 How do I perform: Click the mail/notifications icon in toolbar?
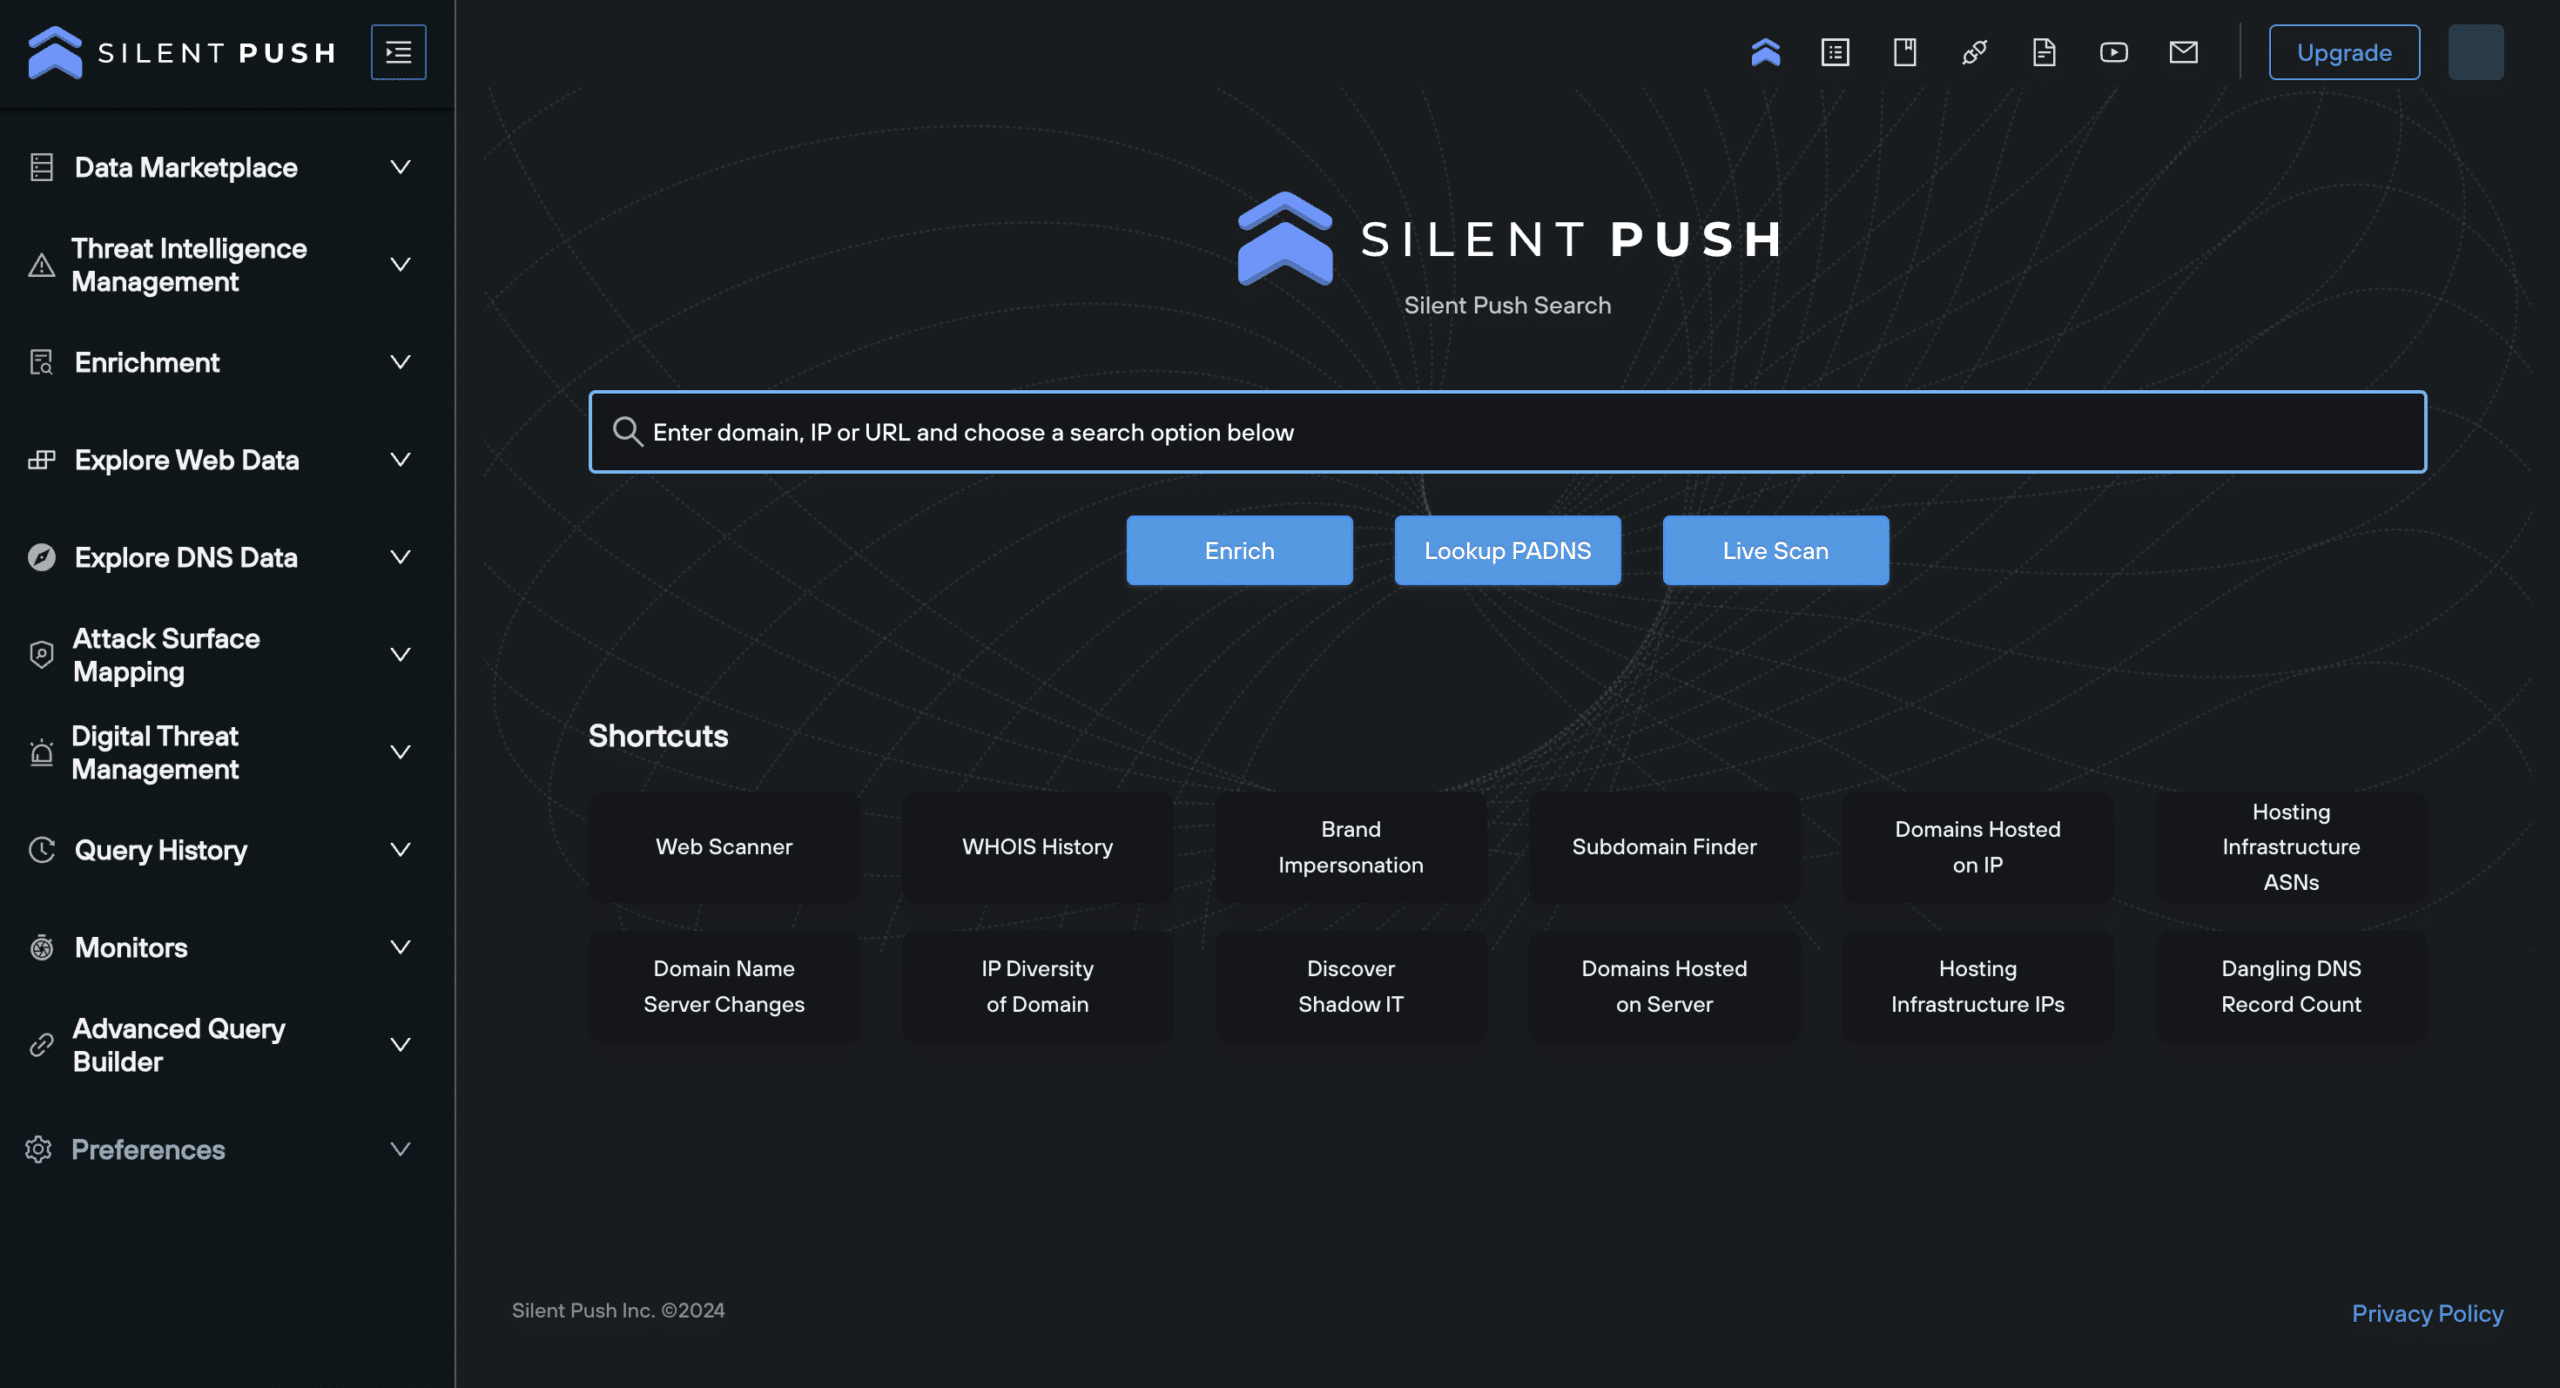[2184, 51]
